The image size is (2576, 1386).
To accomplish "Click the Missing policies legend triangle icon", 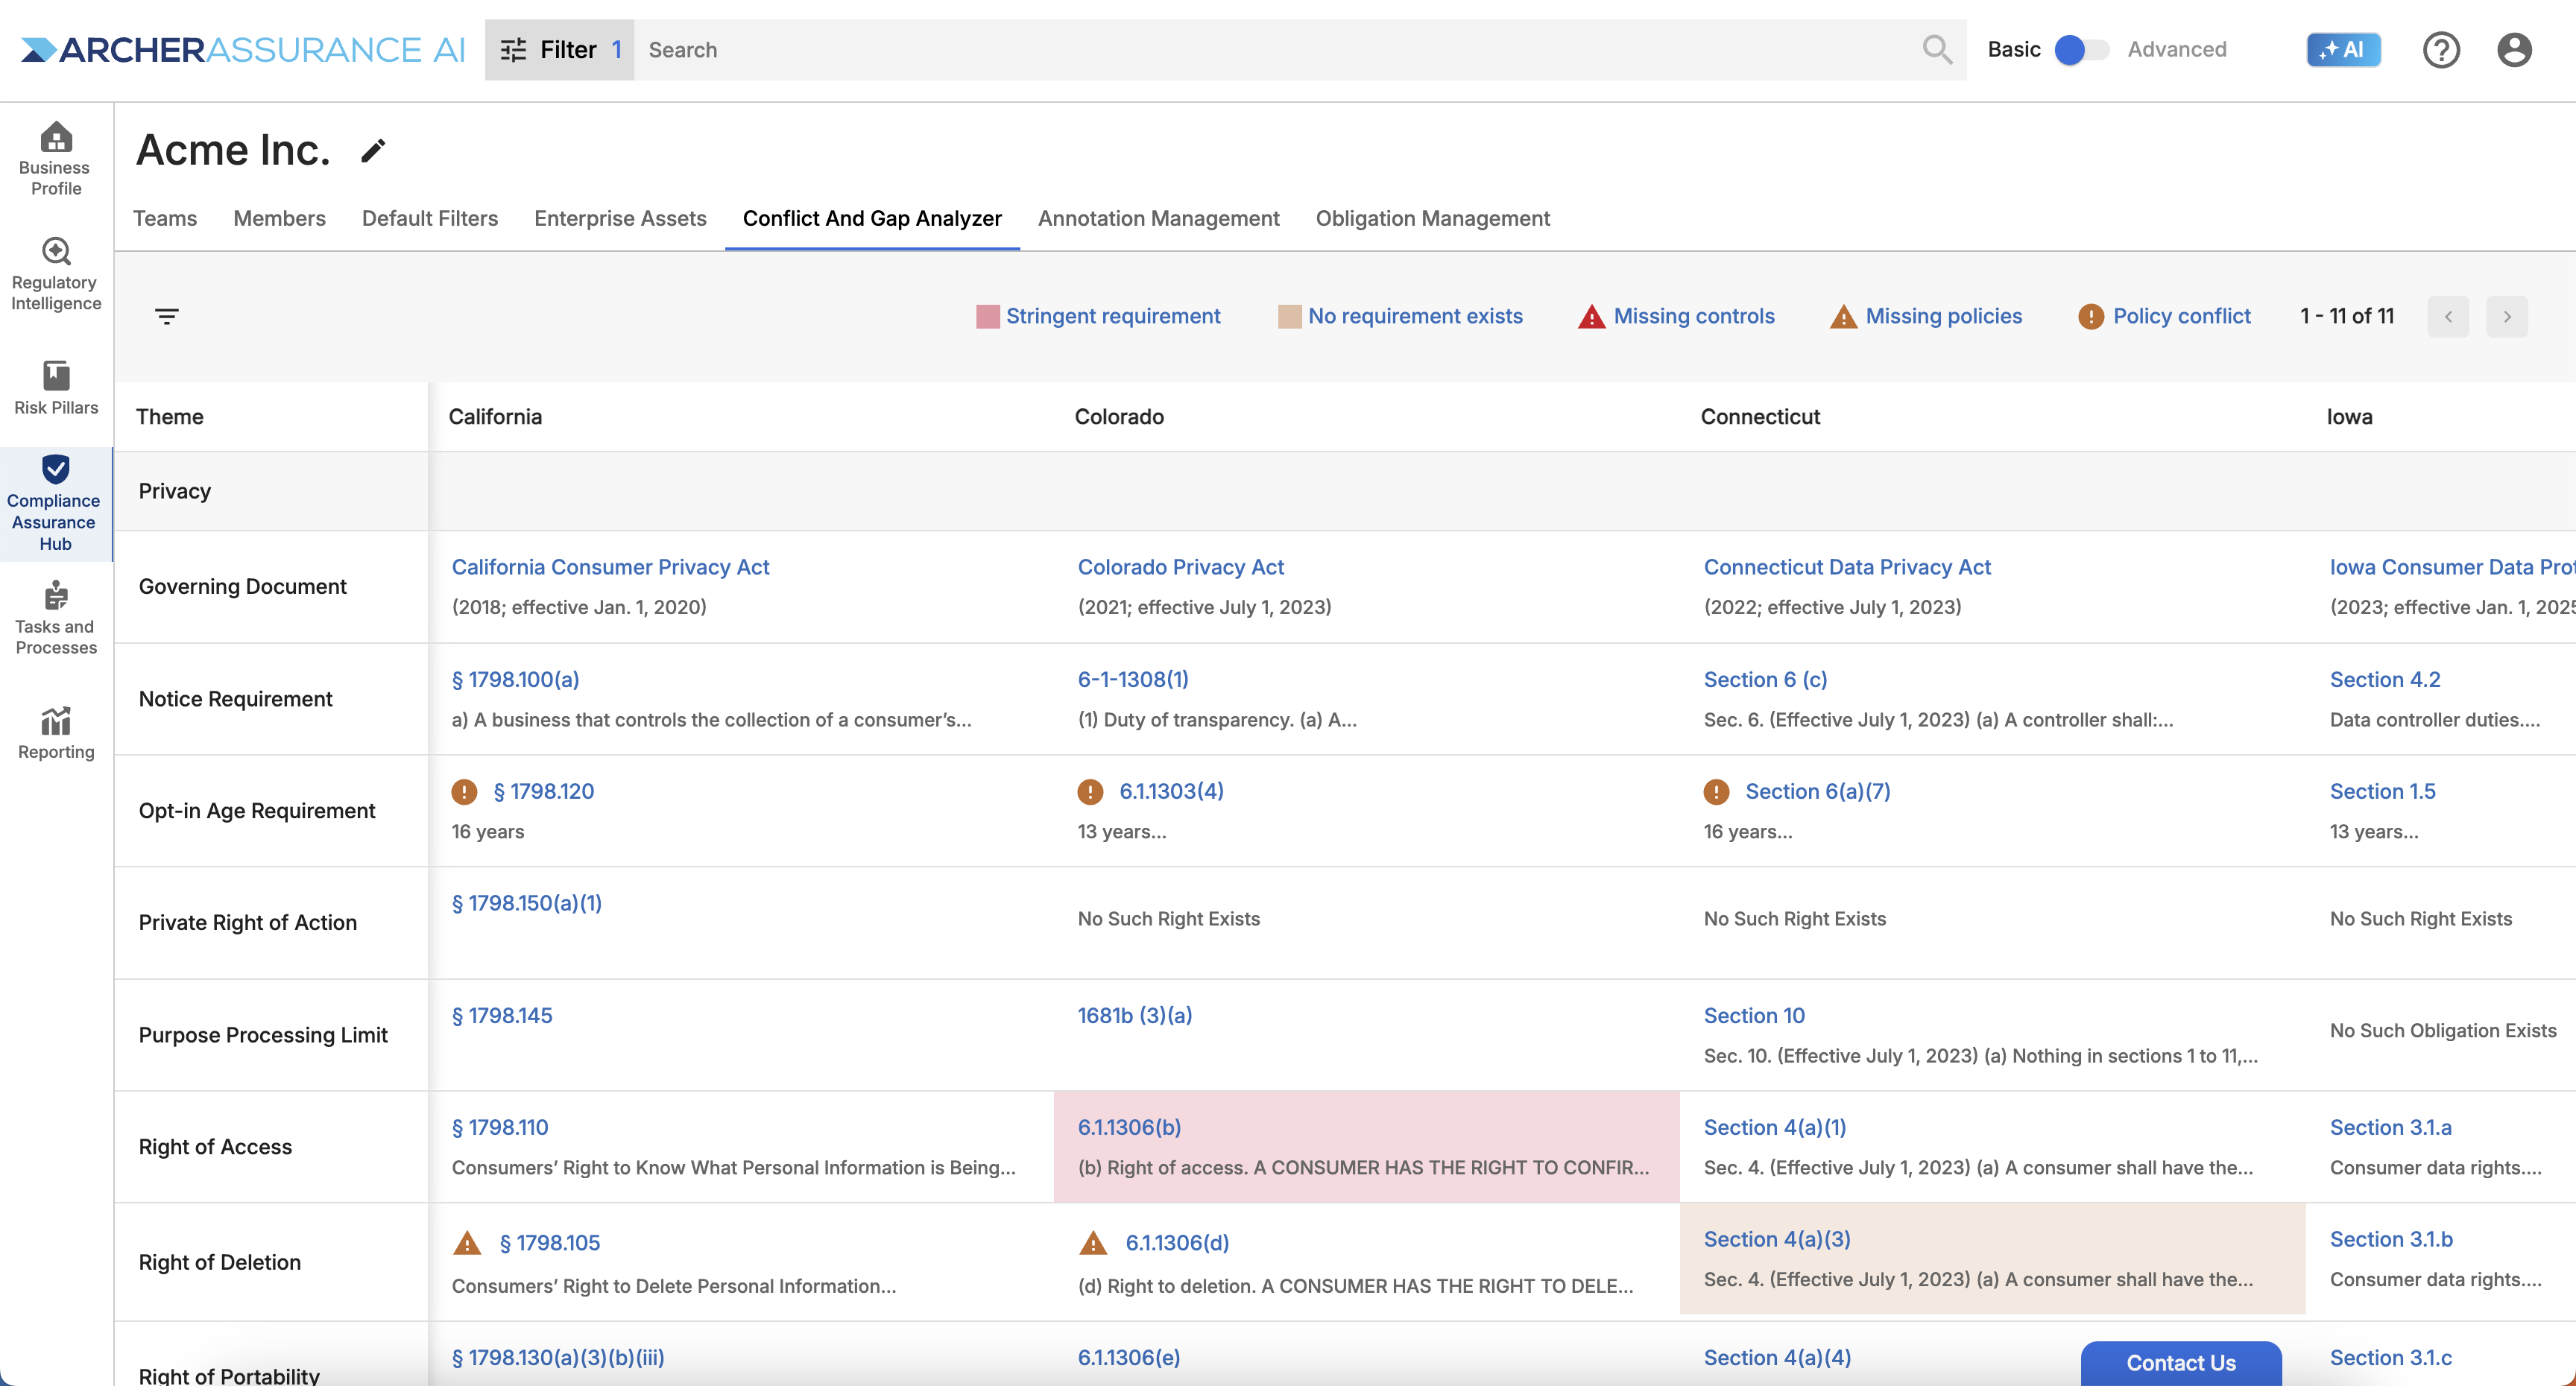I will pos(1843,317).
